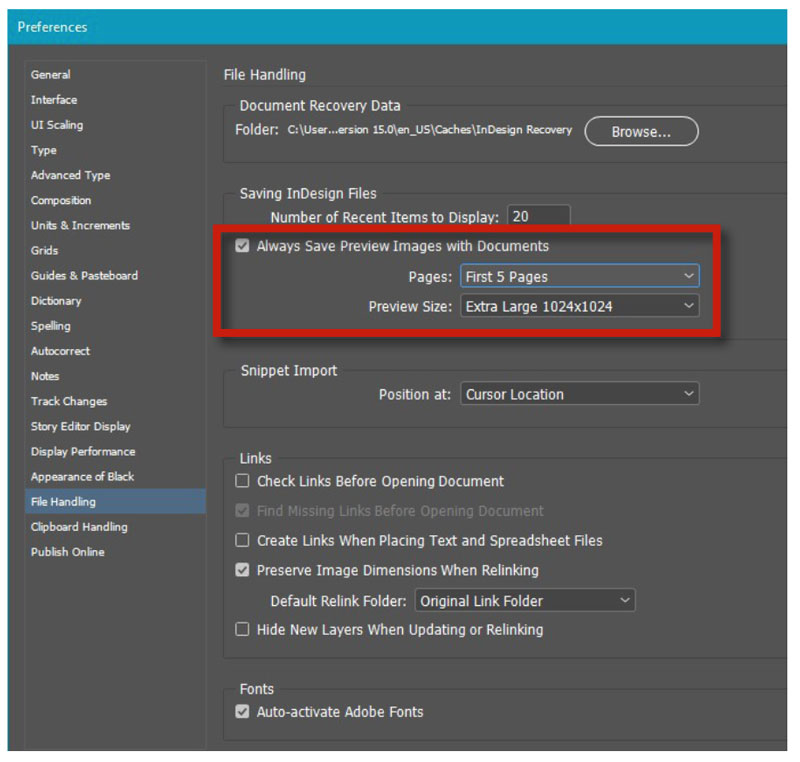Go to Type preferences

coord(43,150)
